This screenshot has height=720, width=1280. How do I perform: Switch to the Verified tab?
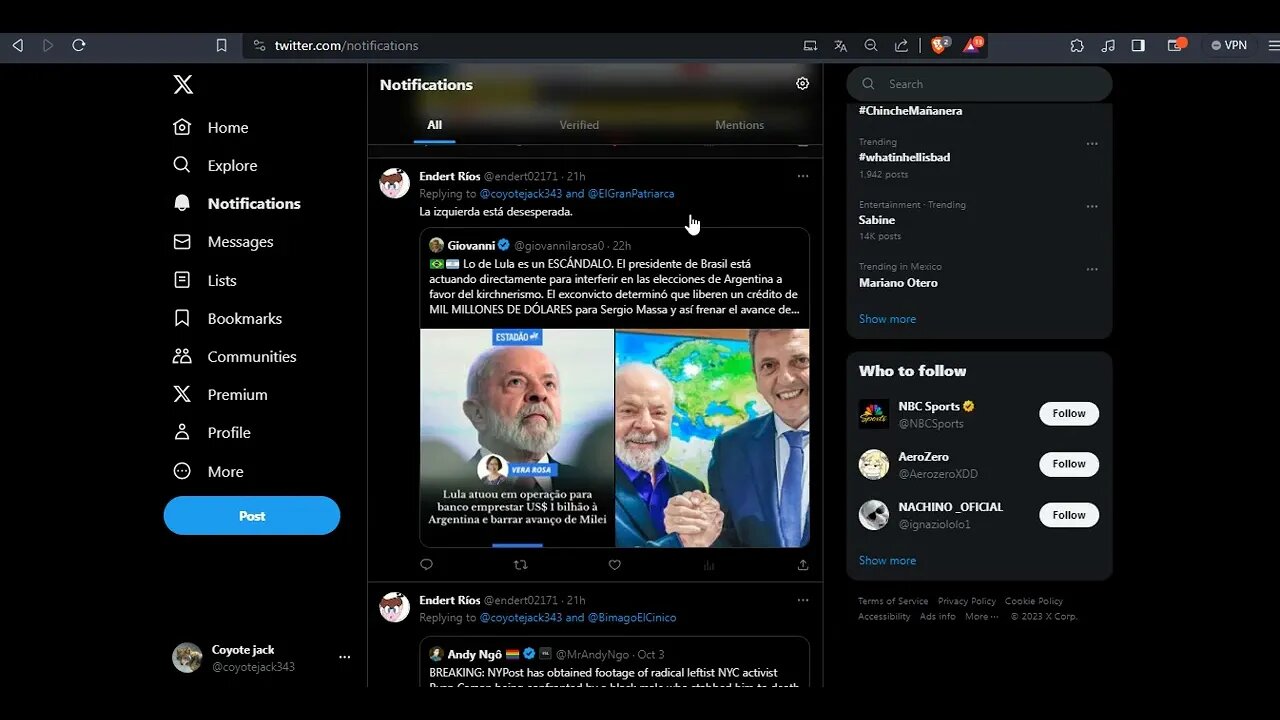click(x=579, y=125)
